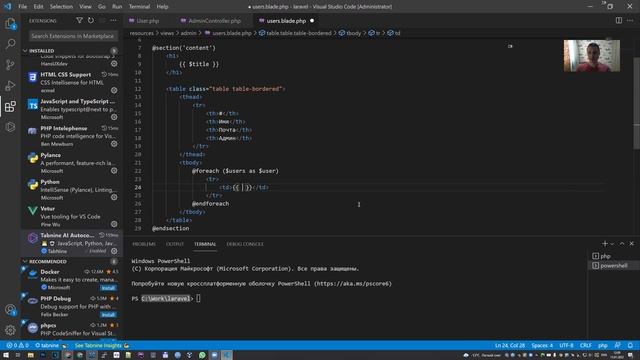Open the Terminal menu
The width and height of the screenshot is (640, 360).
pyautogui.click(x=139, y=7)
